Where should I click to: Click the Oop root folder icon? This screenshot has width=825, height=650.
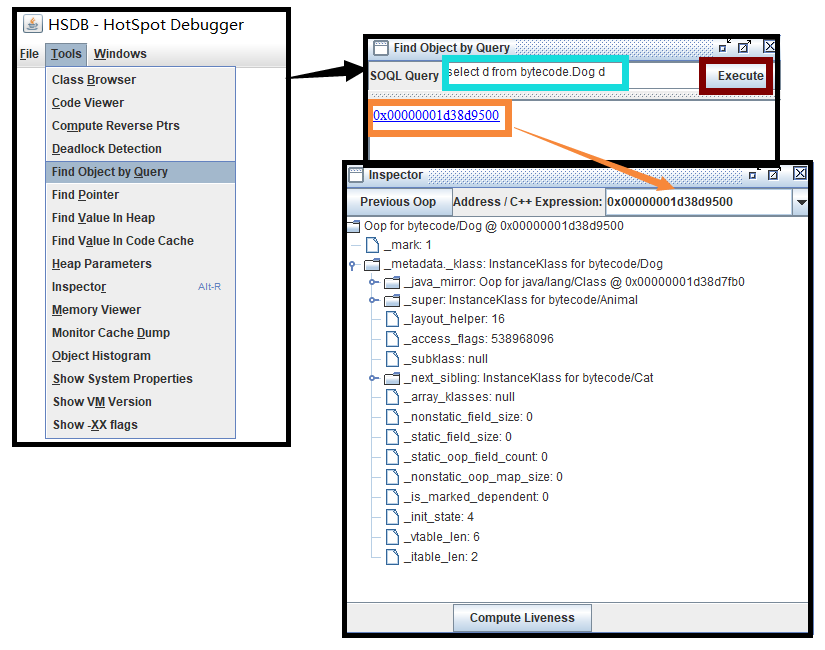pyautogui.click(x=354, y=226)
